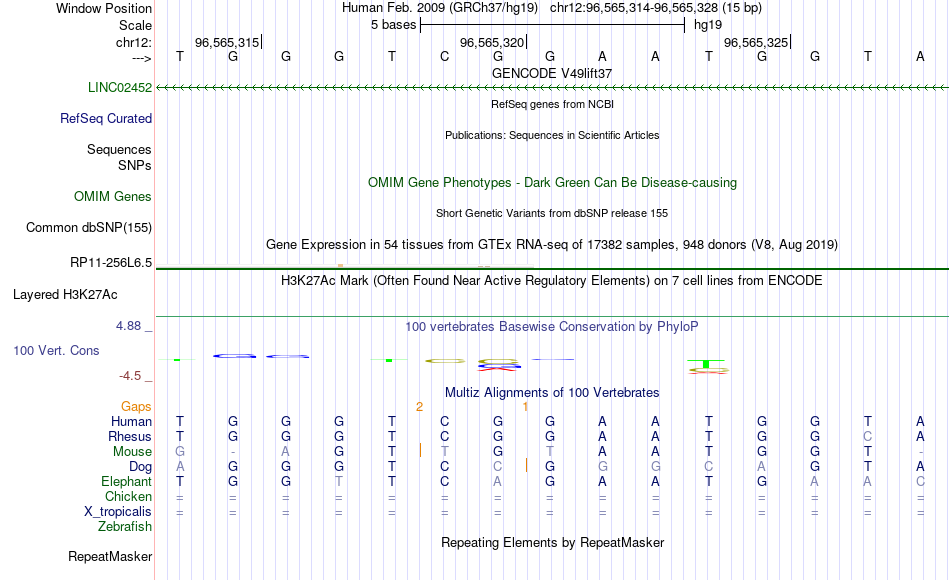Viewport: 950px width, 580px height.
Task: Click the Layered H3K27Ac track label
Action: pos(65,295)
